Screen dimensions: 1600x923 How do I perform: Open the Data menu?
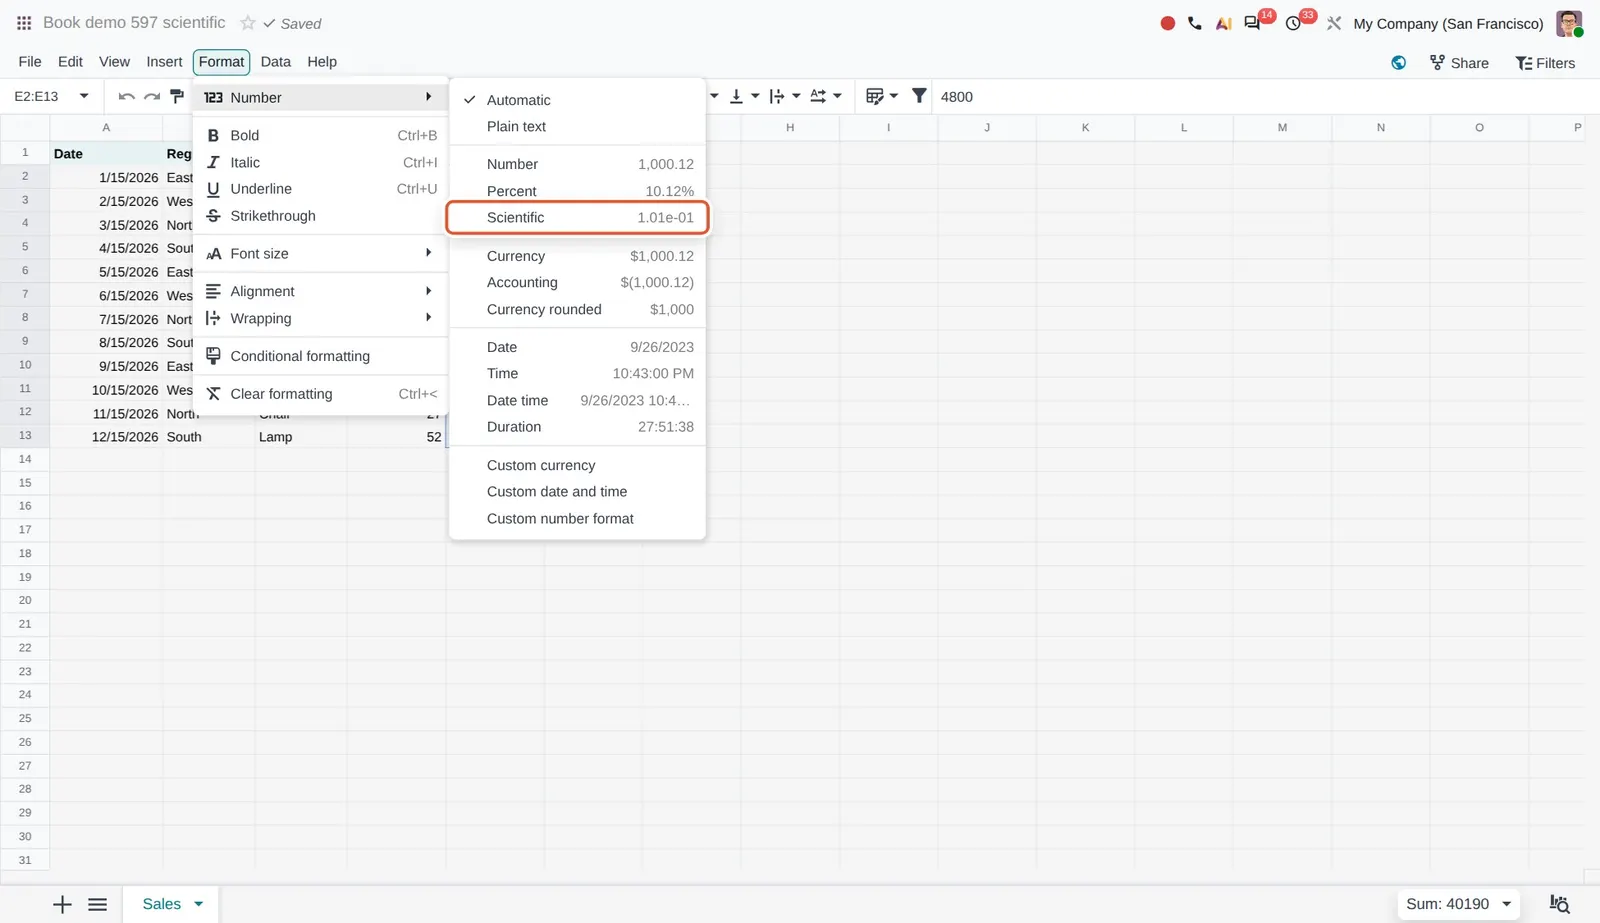pos(276,62)
